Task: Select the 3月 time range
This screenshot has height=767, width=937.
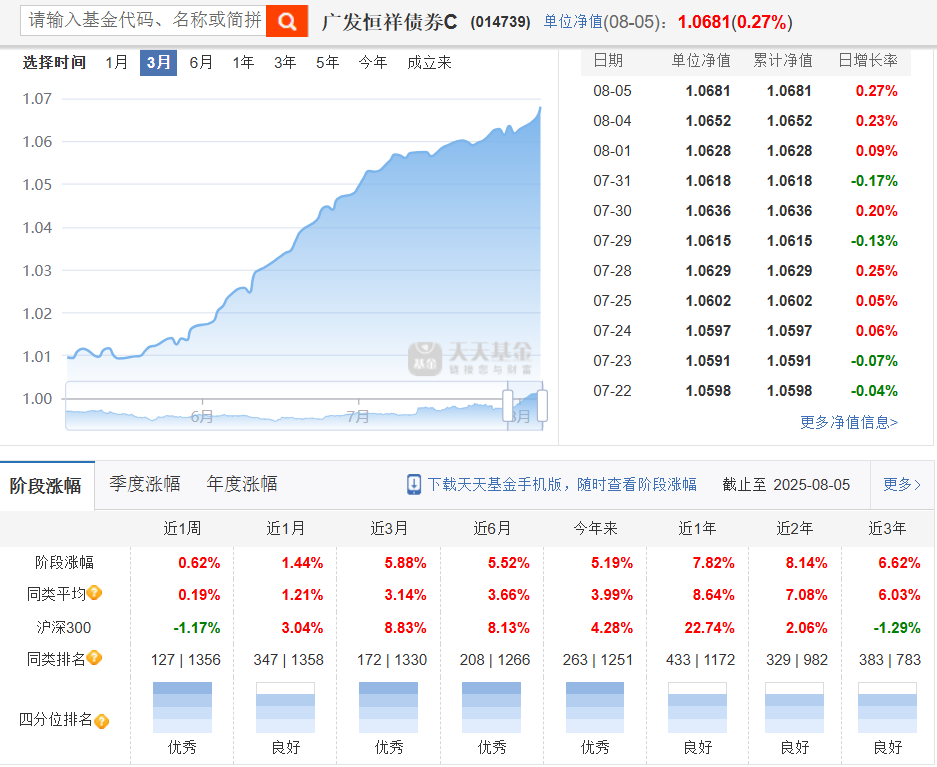Action: pos(158,62)
